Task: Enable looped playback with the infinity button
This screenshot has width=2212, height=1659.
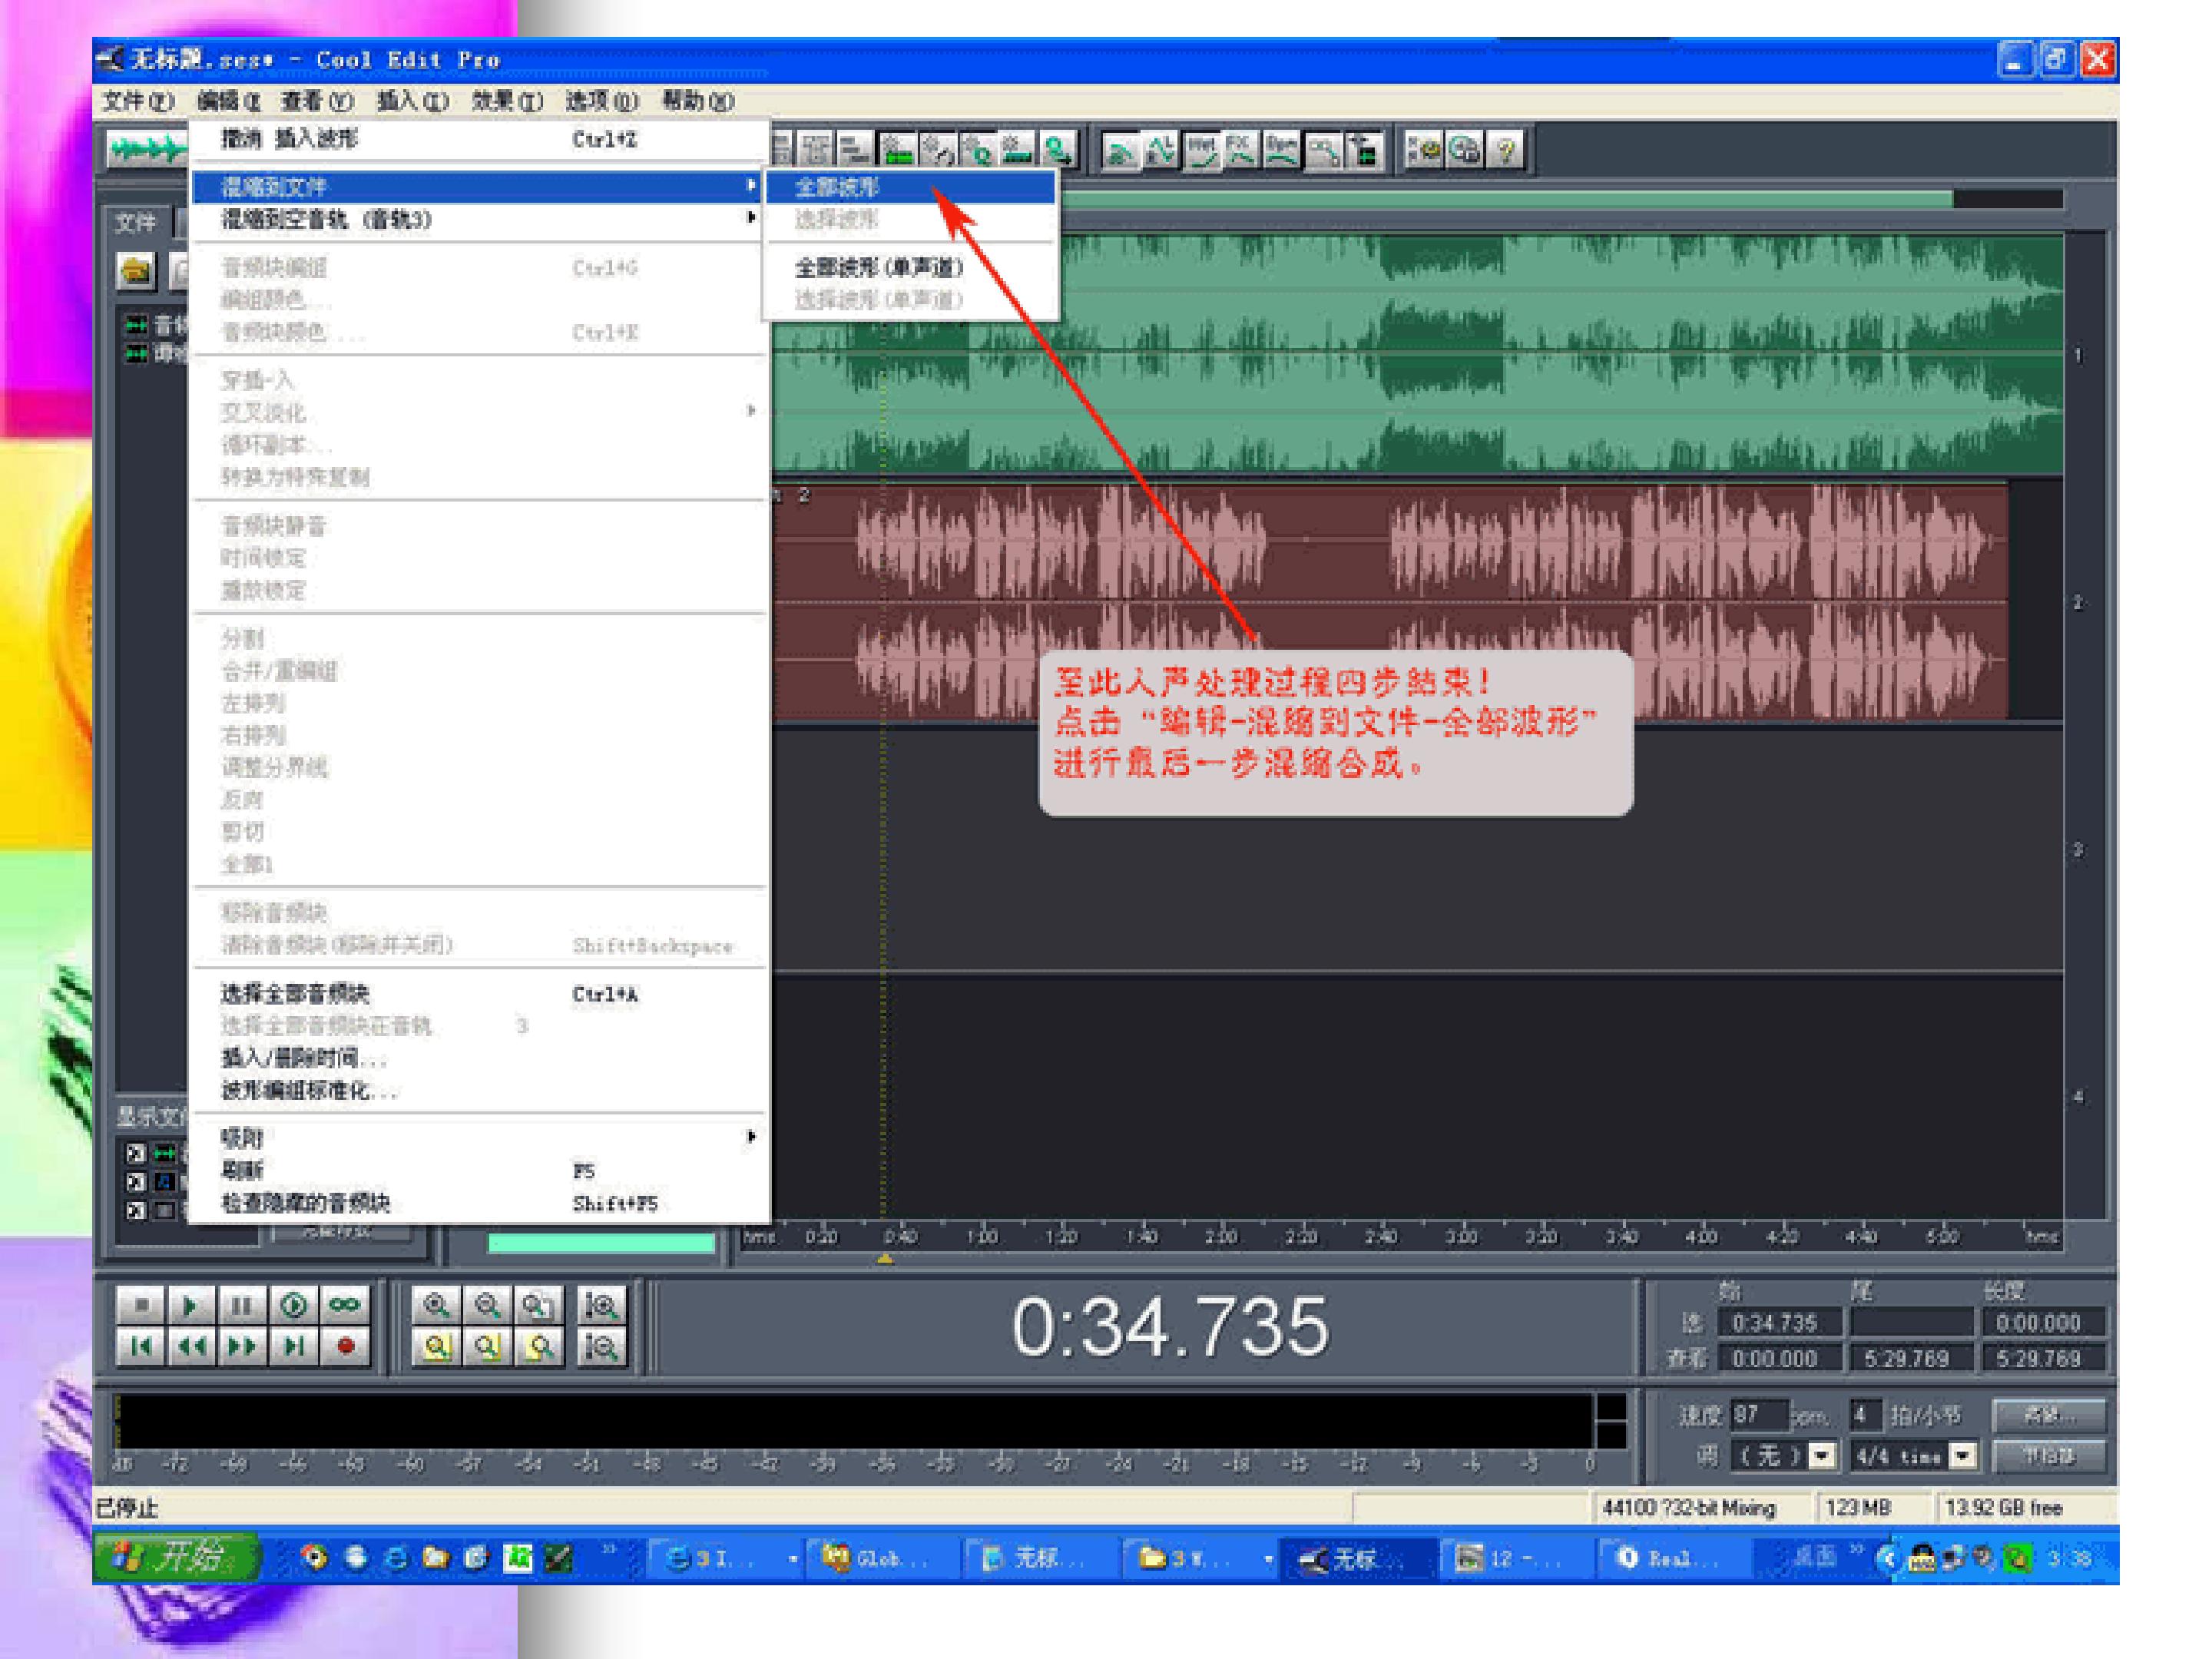Action: tap(344, 1305)
